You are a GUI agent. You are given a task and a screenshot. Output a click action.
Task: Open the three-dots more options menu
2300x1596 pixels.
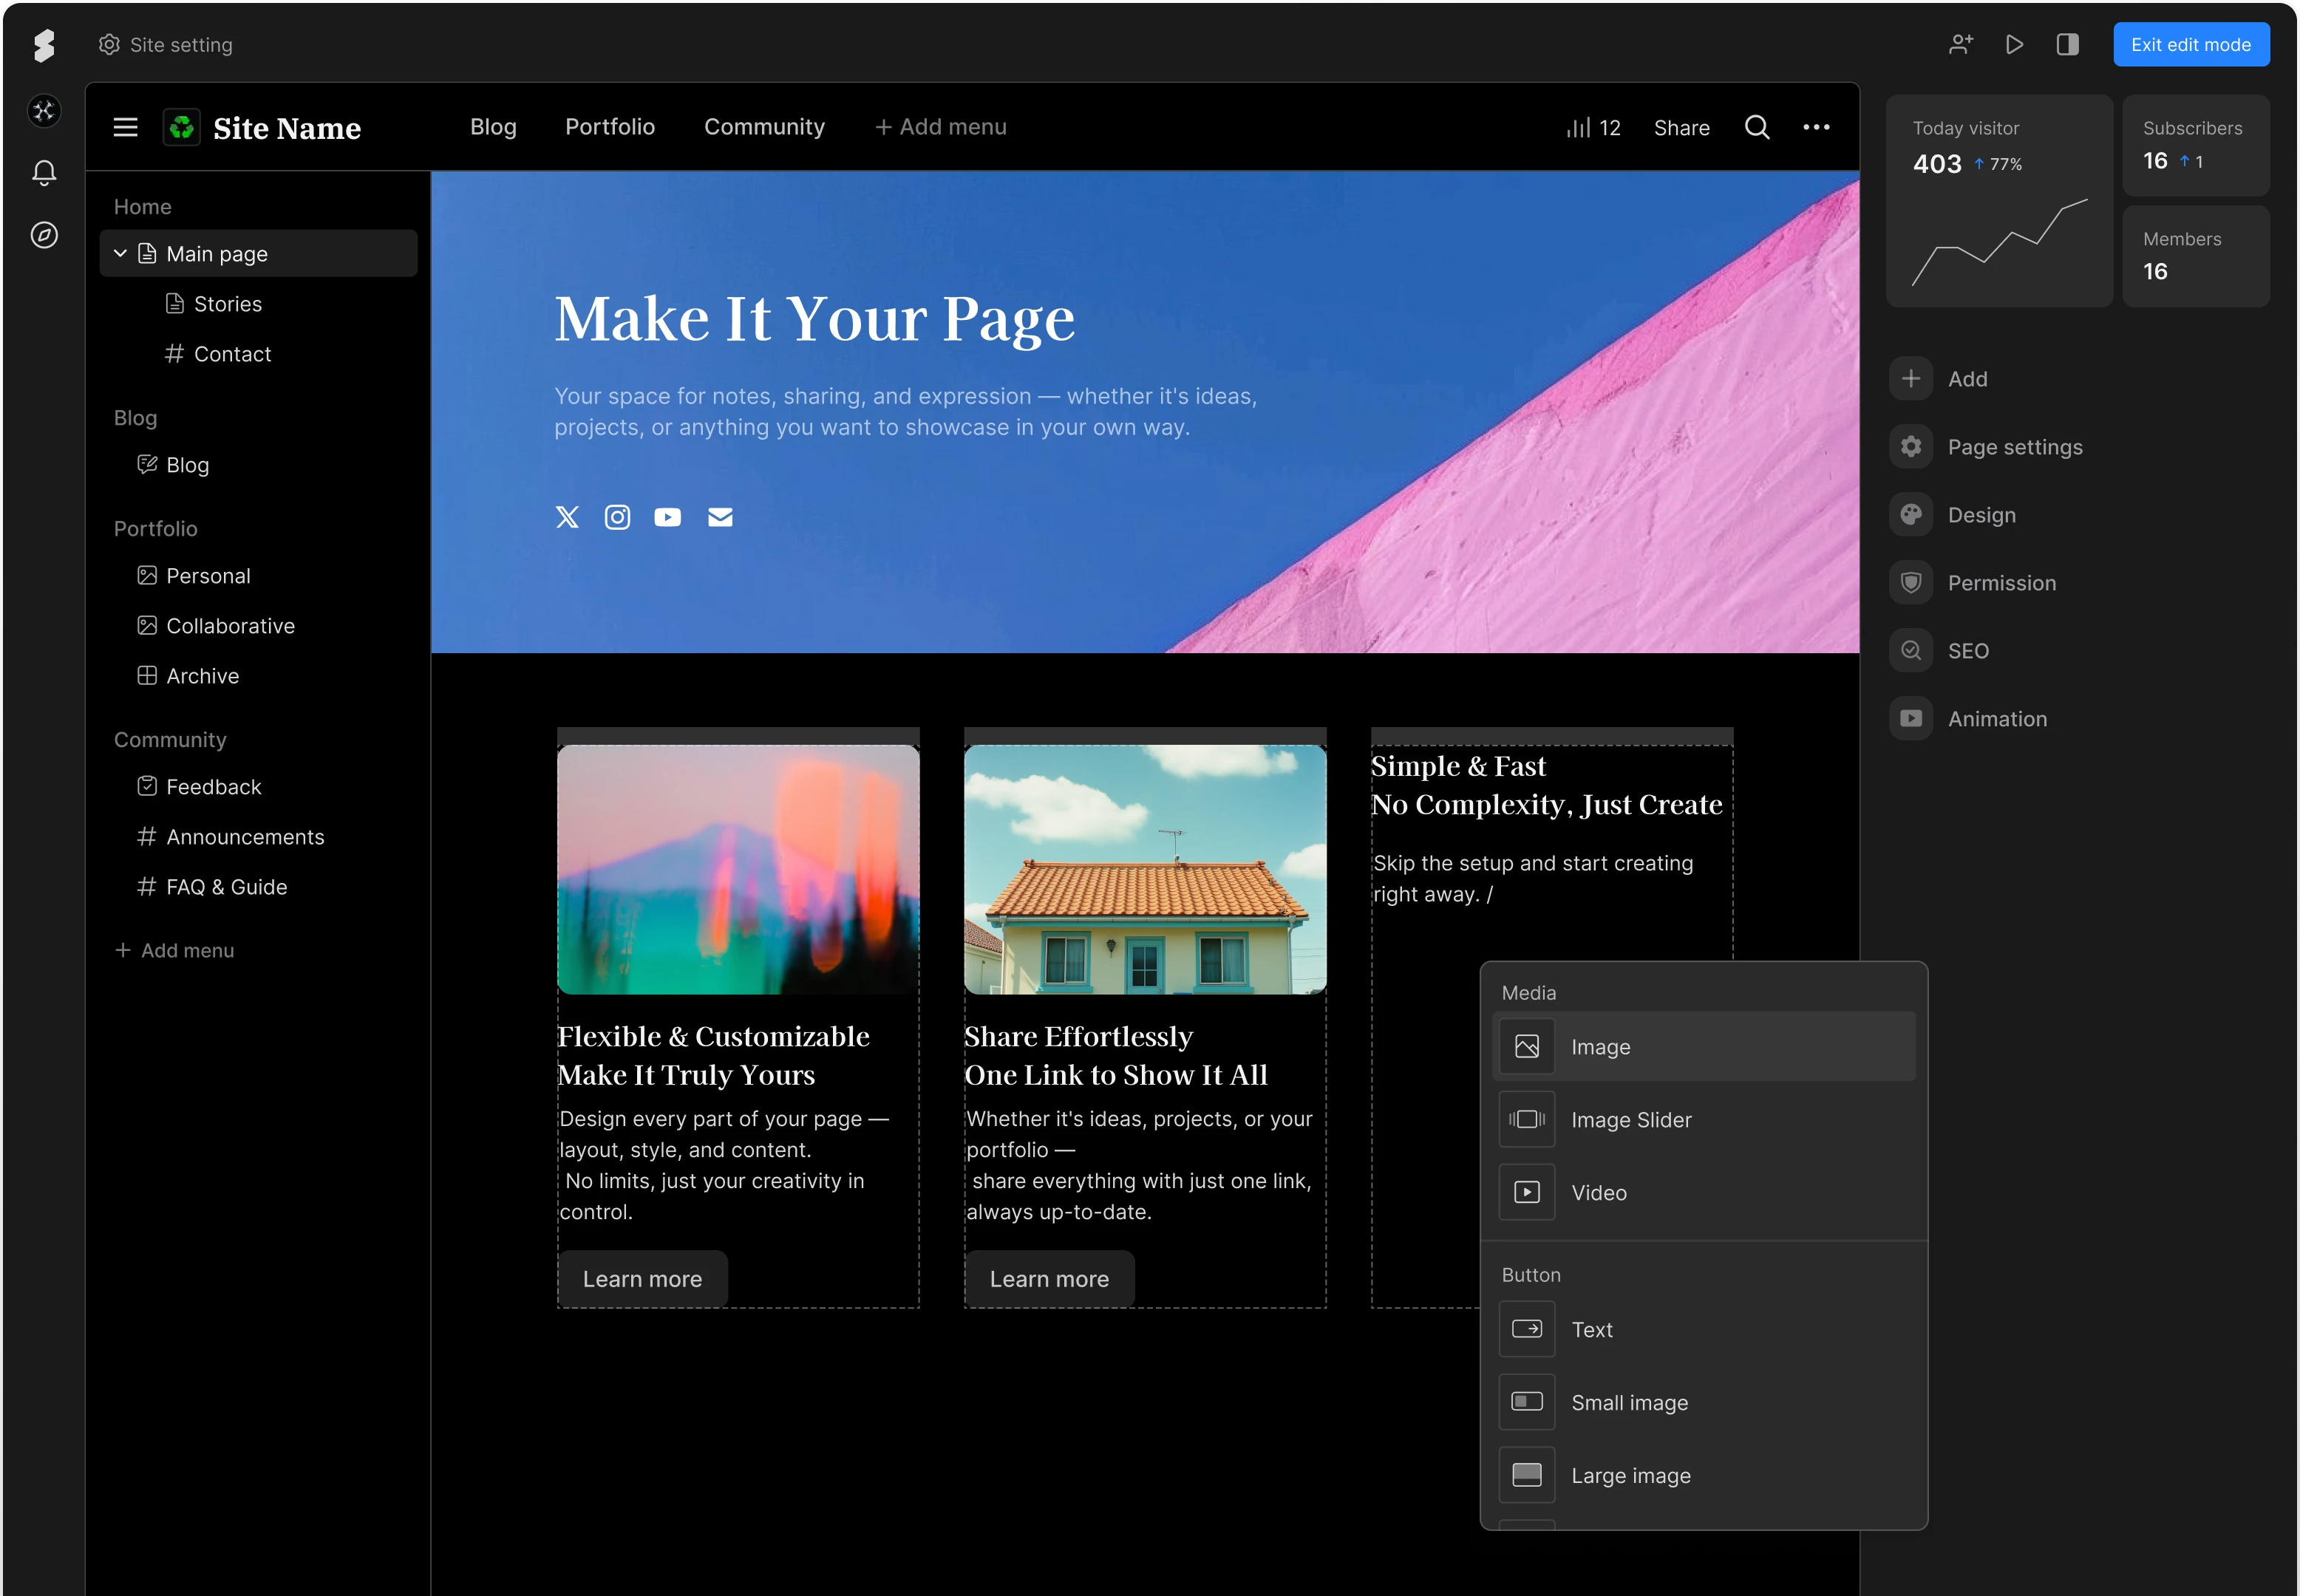pos(1816,127)
